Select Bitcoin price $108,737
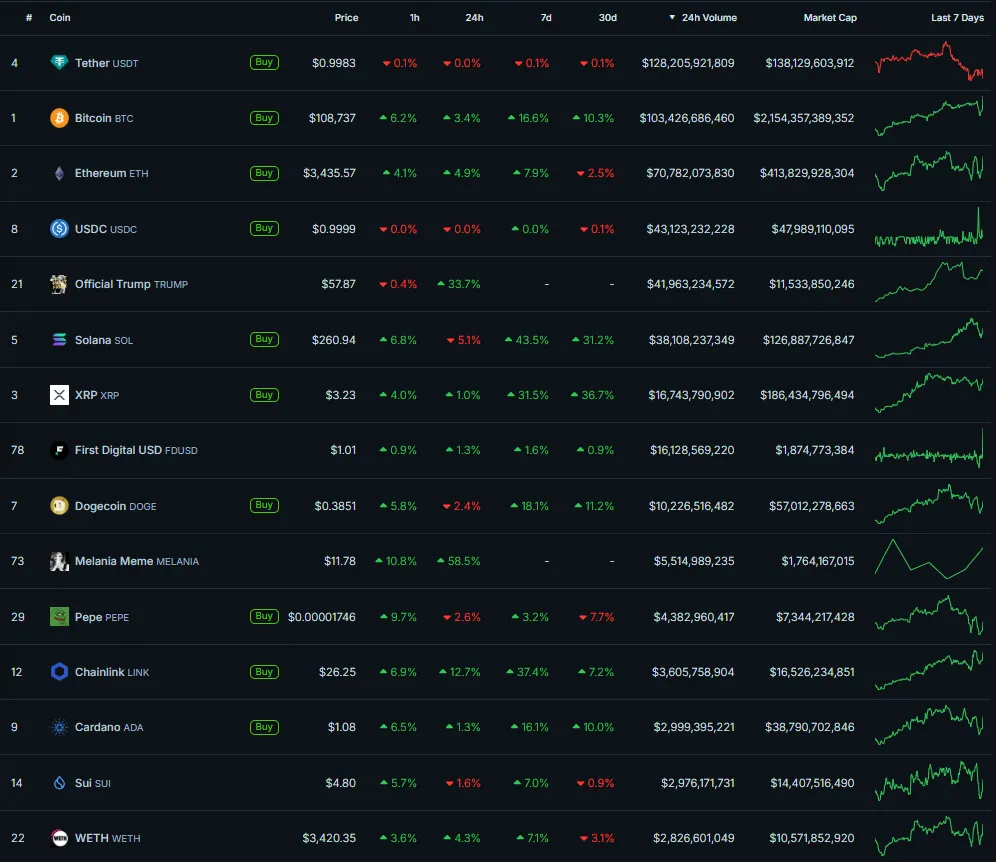The width and height of the screenshot is (996, 862). [x=332, y=118]
